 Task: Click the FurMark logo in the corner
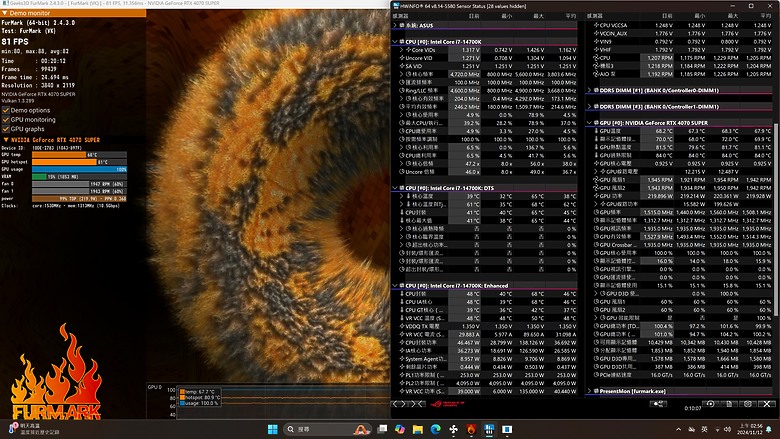pyautogui.click(x=56, y=371)
